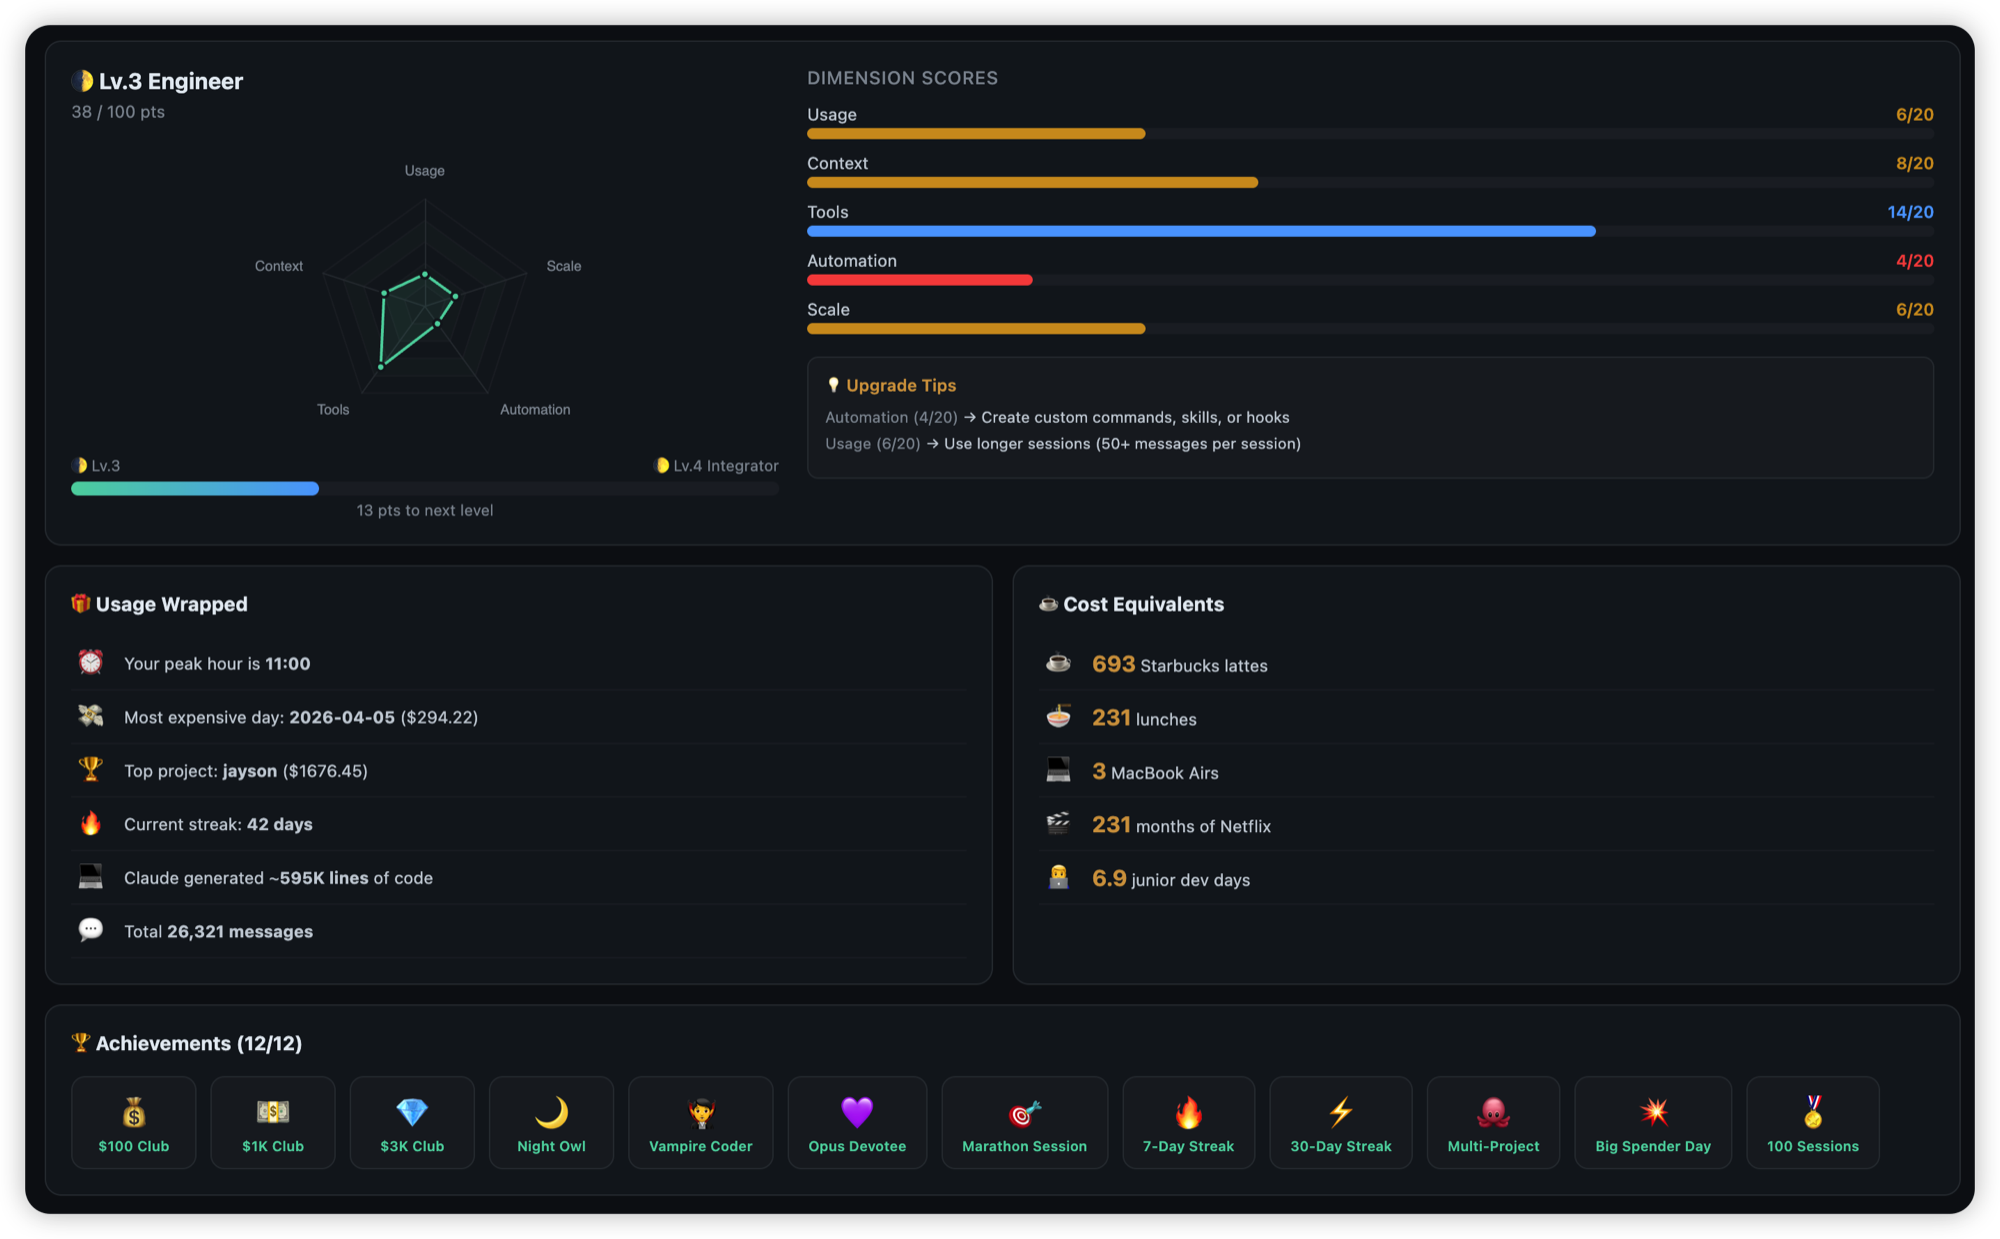The height and width of the screenshot is (1239, 2000).
Task: Click the most expensive day date 2026-04-05
Action: pos(342,717)
